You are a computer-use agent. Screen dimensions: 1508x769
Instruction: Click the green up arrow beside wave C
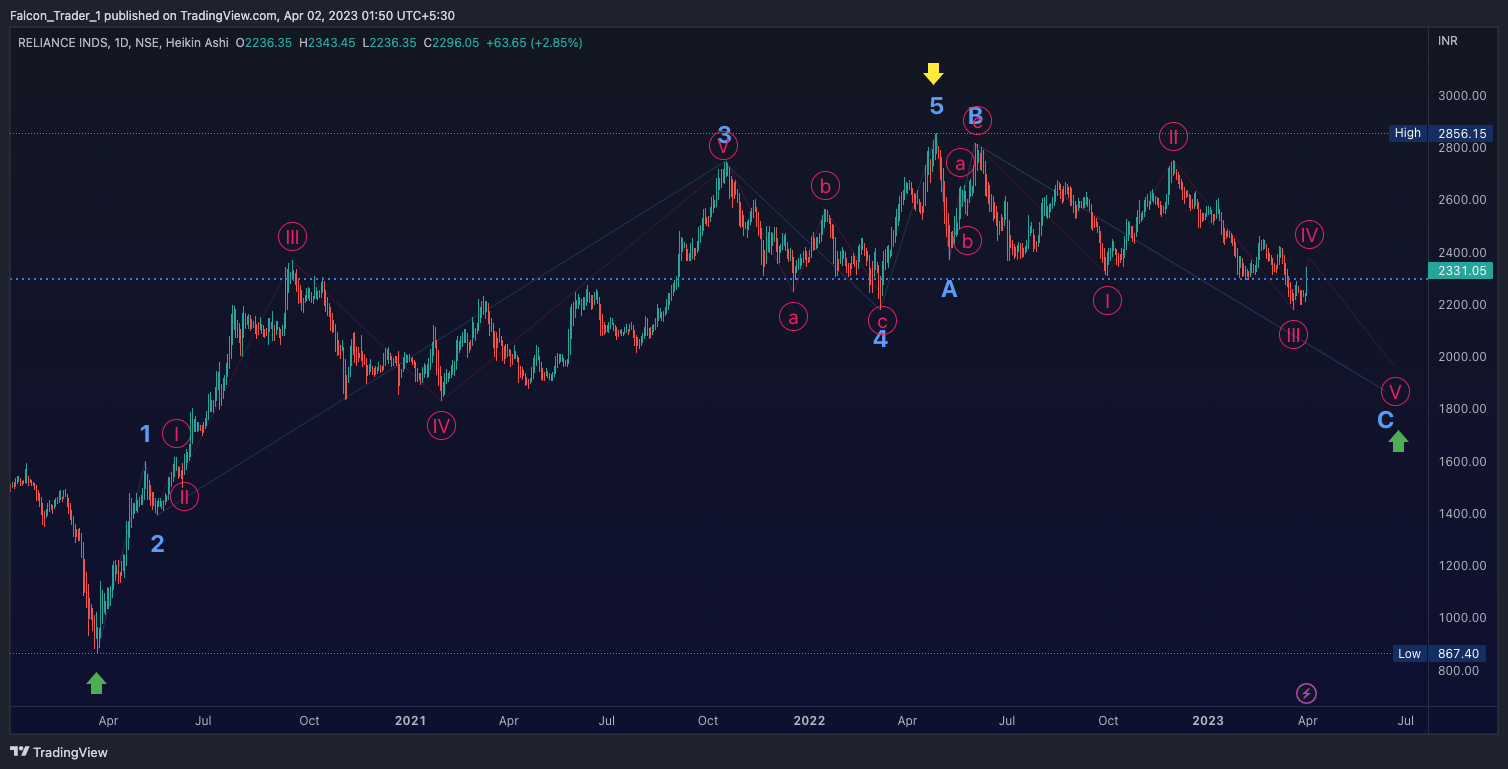pyautogui.click(x=1398, y=441)
